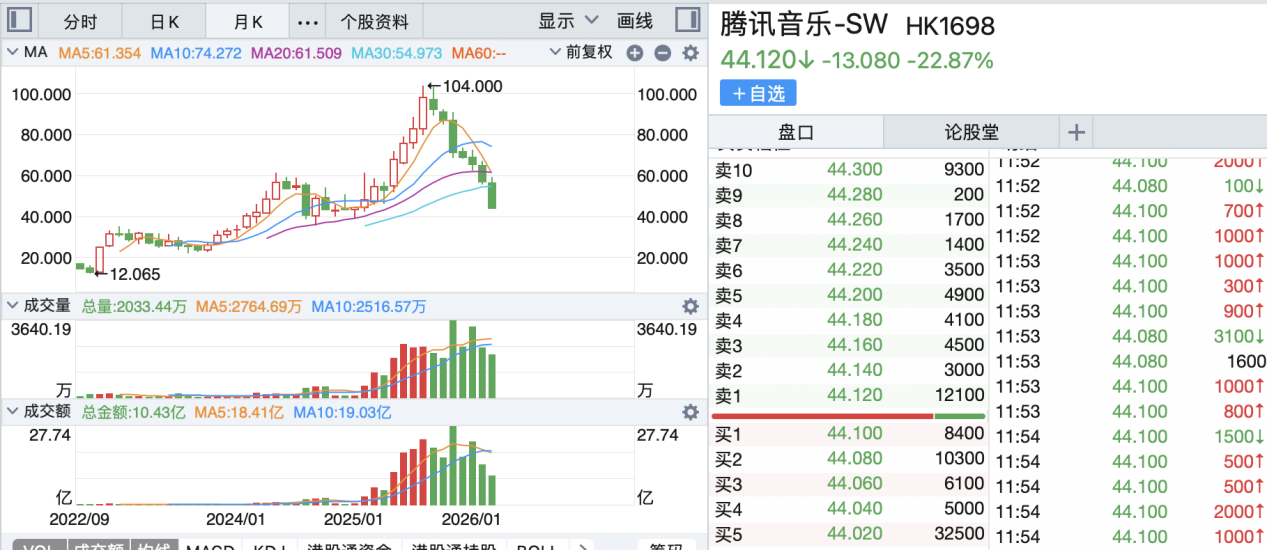Click the 11:54 trade of 1500 shares
Image resolution: width=1267 pixels, height=550 pixels.
[1131, 436]
